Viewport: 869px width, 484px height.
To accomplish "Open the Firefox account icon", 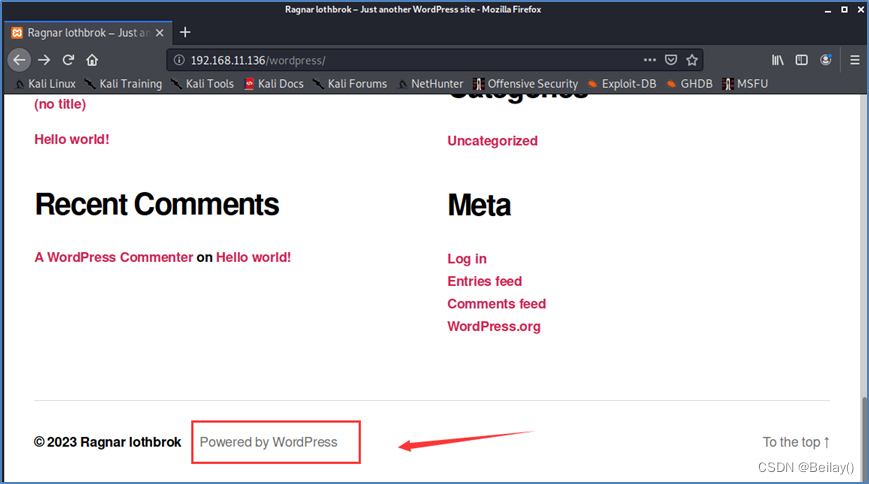I will [x=826, y=60].
